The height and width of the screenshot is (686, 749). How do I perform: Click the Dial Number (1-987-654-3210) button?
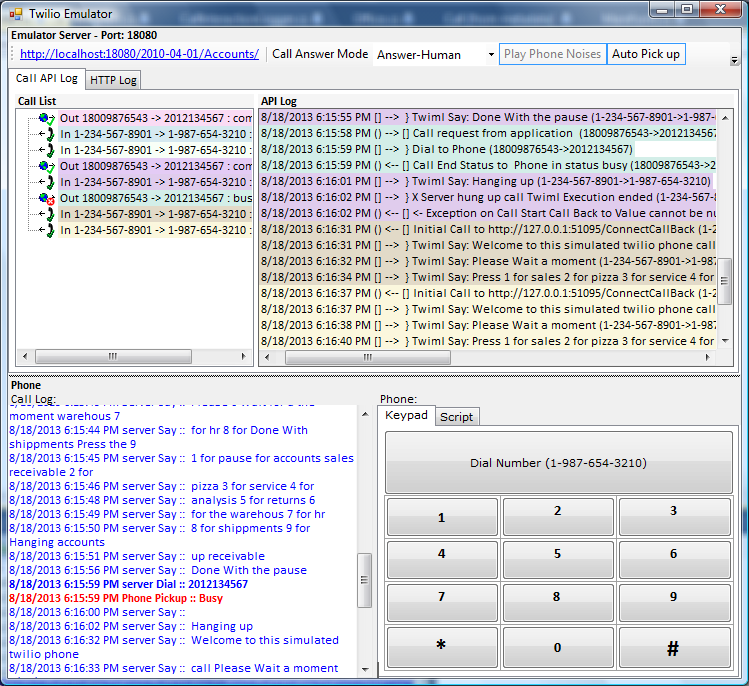(x=558, y=462)
